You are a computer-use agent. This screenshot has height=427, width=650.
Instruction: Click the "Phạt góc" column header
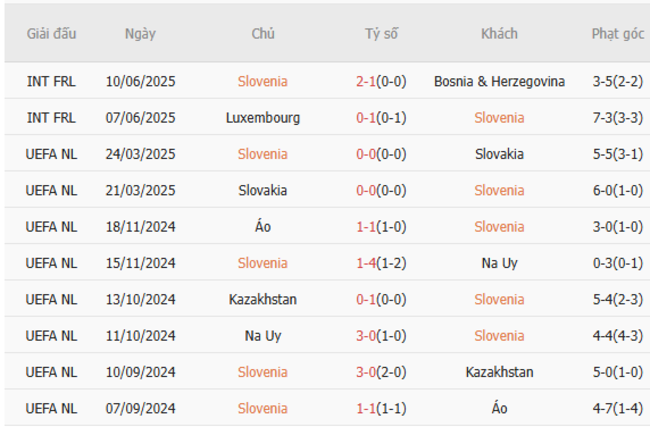[617, 34]
